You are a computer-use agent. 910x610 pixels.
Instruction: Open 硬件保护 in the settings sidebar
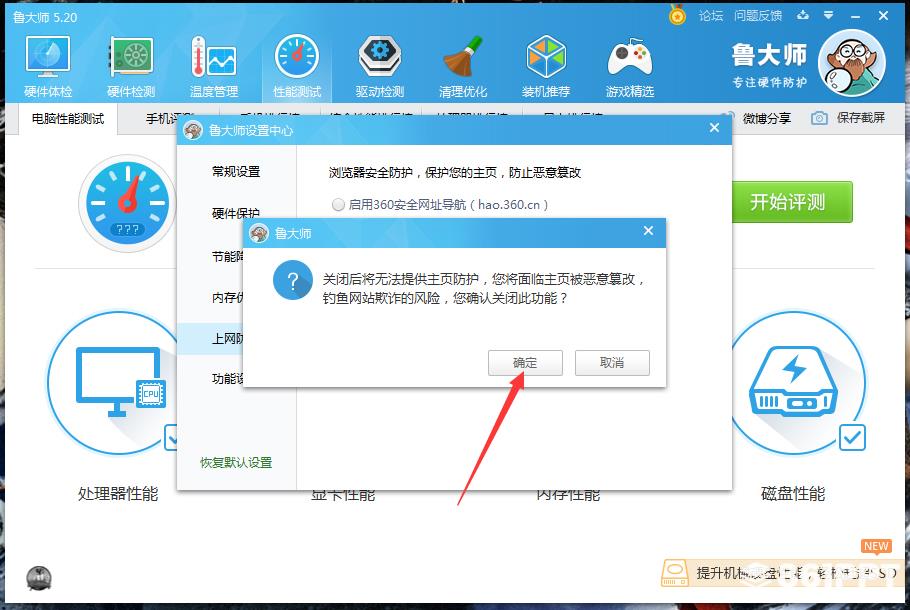click(236, 214)
